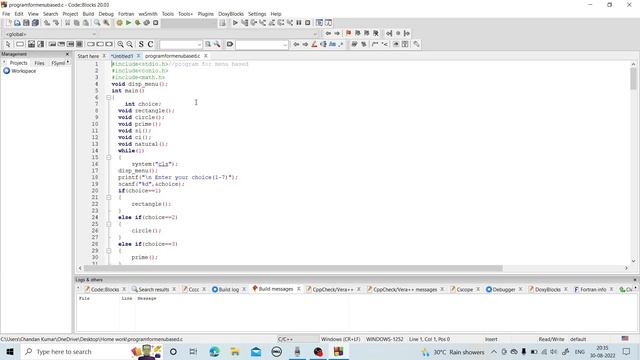
Task: Switch to the *Untitled1 editor tab
Action: coord(122,56)
